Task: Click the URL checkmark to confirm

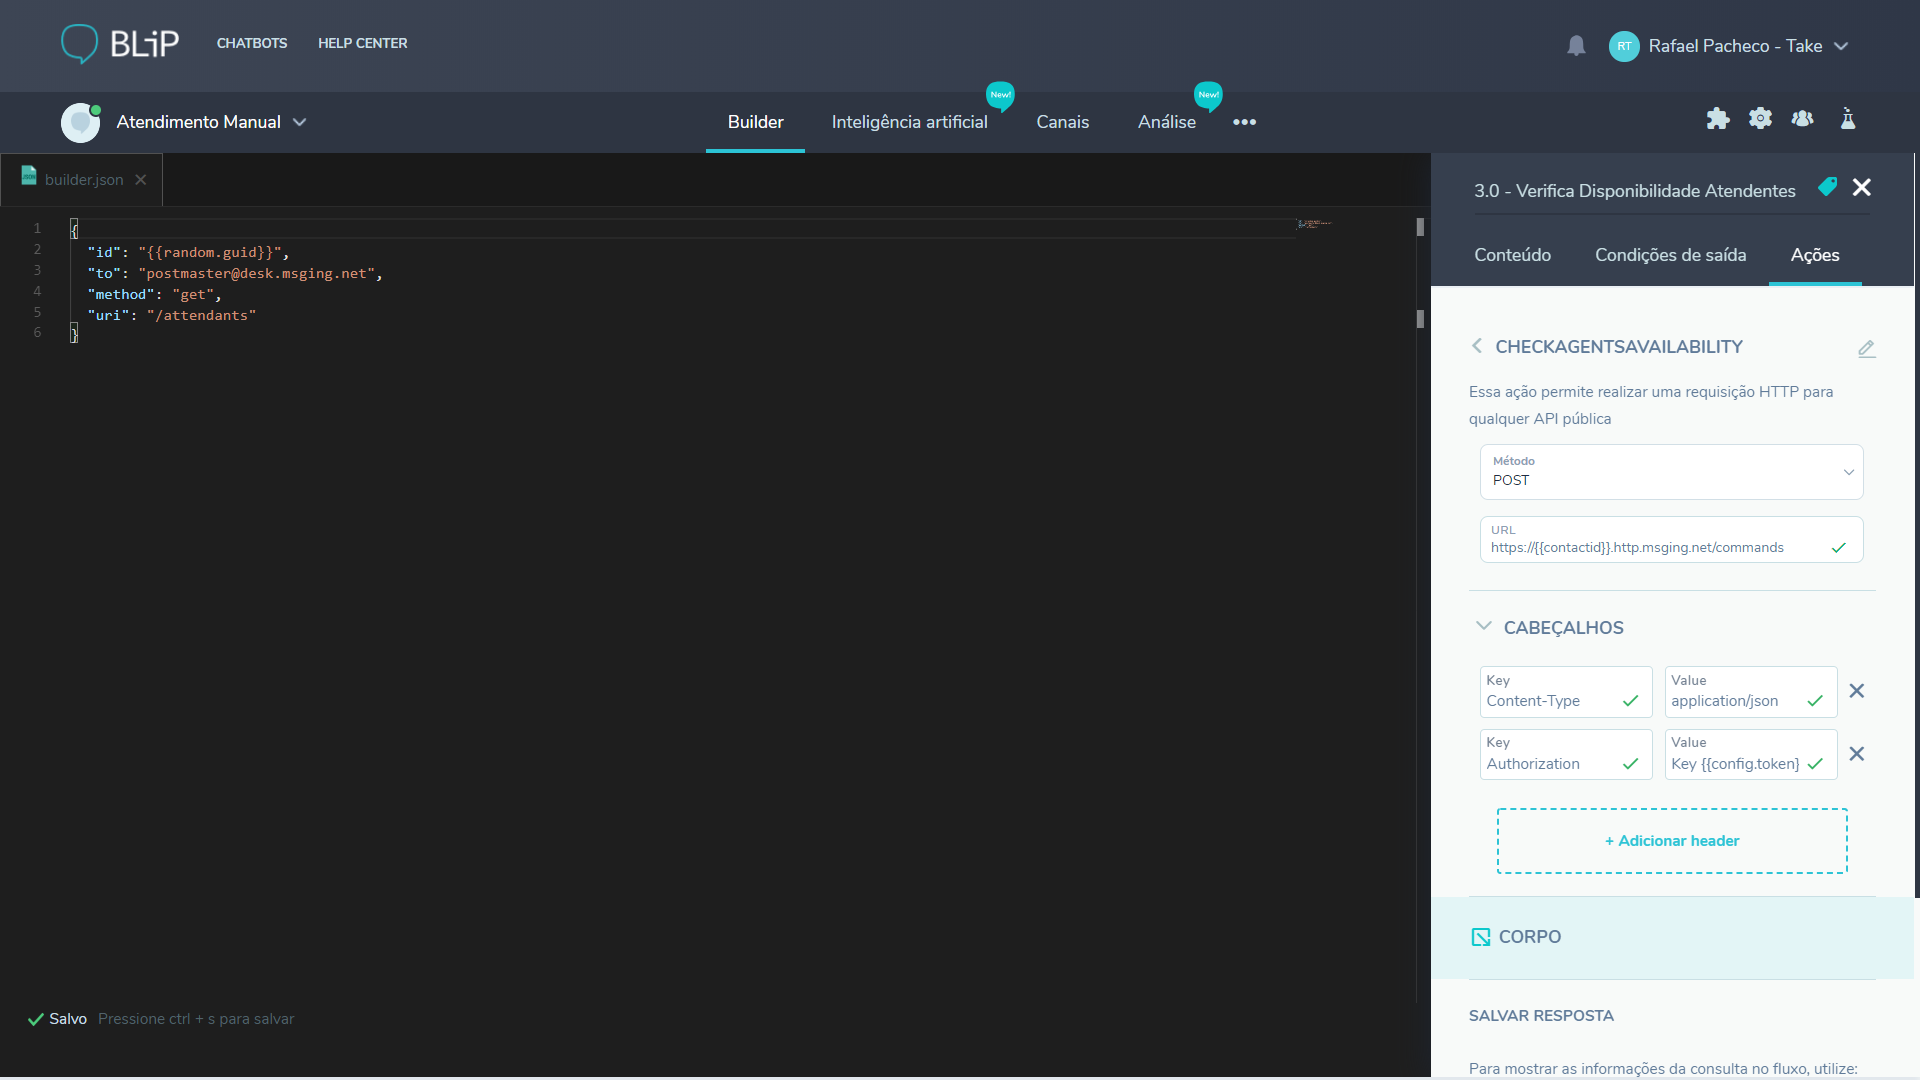Action: point(1838,547)
